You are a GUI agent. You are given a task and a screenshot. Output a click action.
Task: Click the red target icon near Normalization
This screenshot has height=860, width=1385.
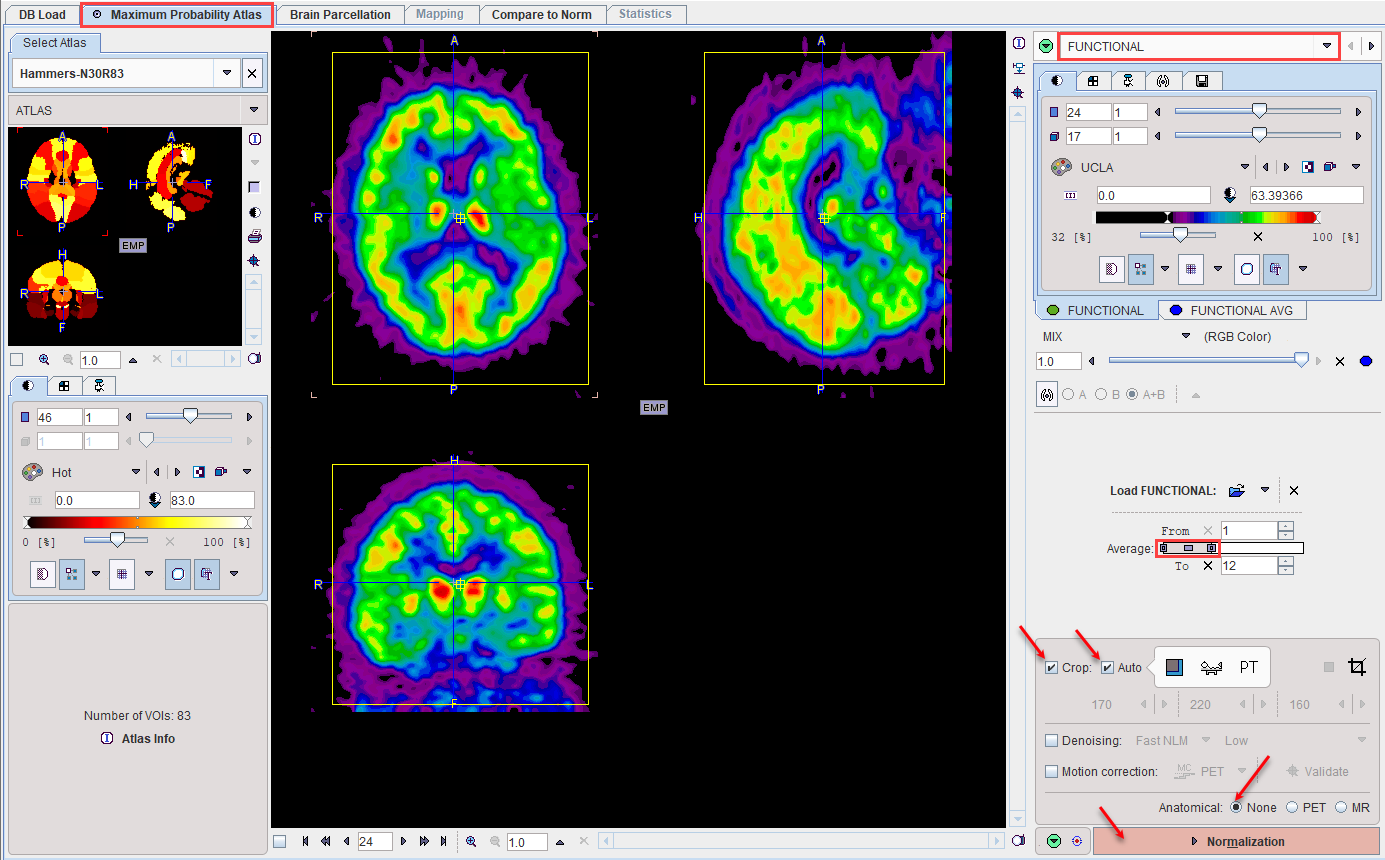coord(1077,841)
